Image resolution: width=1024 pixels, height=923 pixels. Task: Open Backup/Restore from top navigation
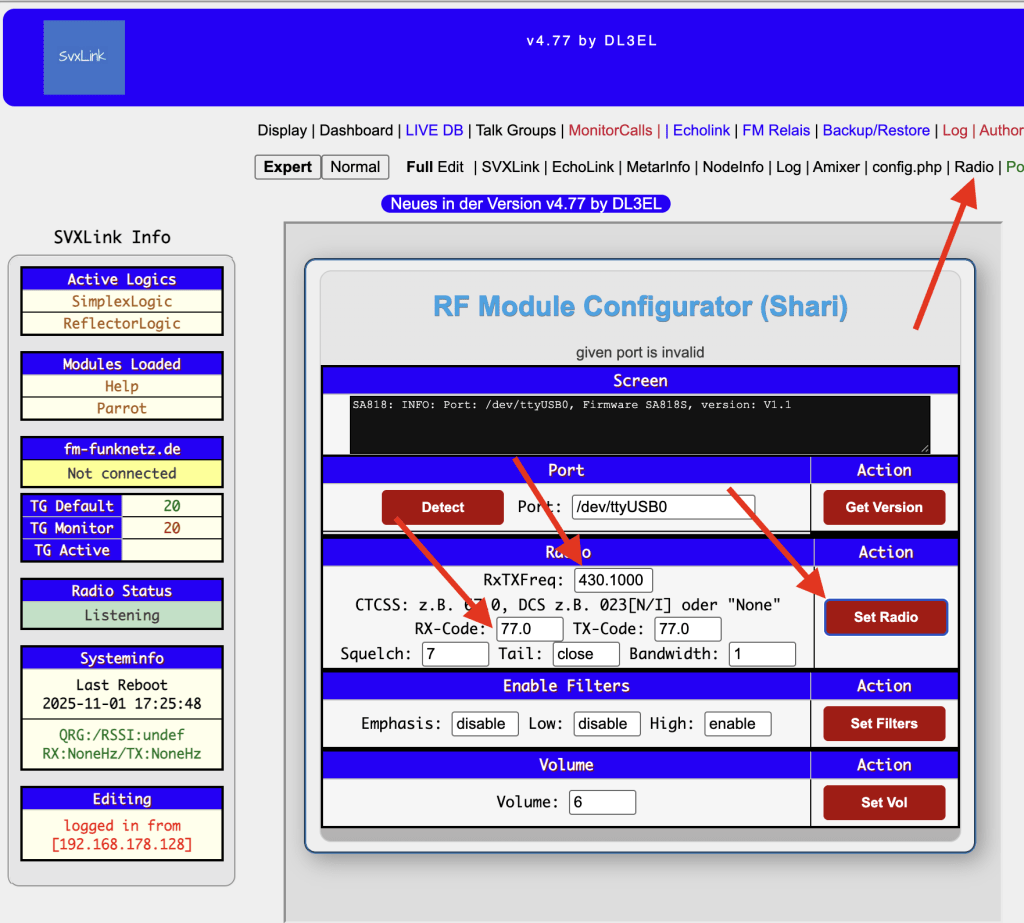[x=876, y=130]
